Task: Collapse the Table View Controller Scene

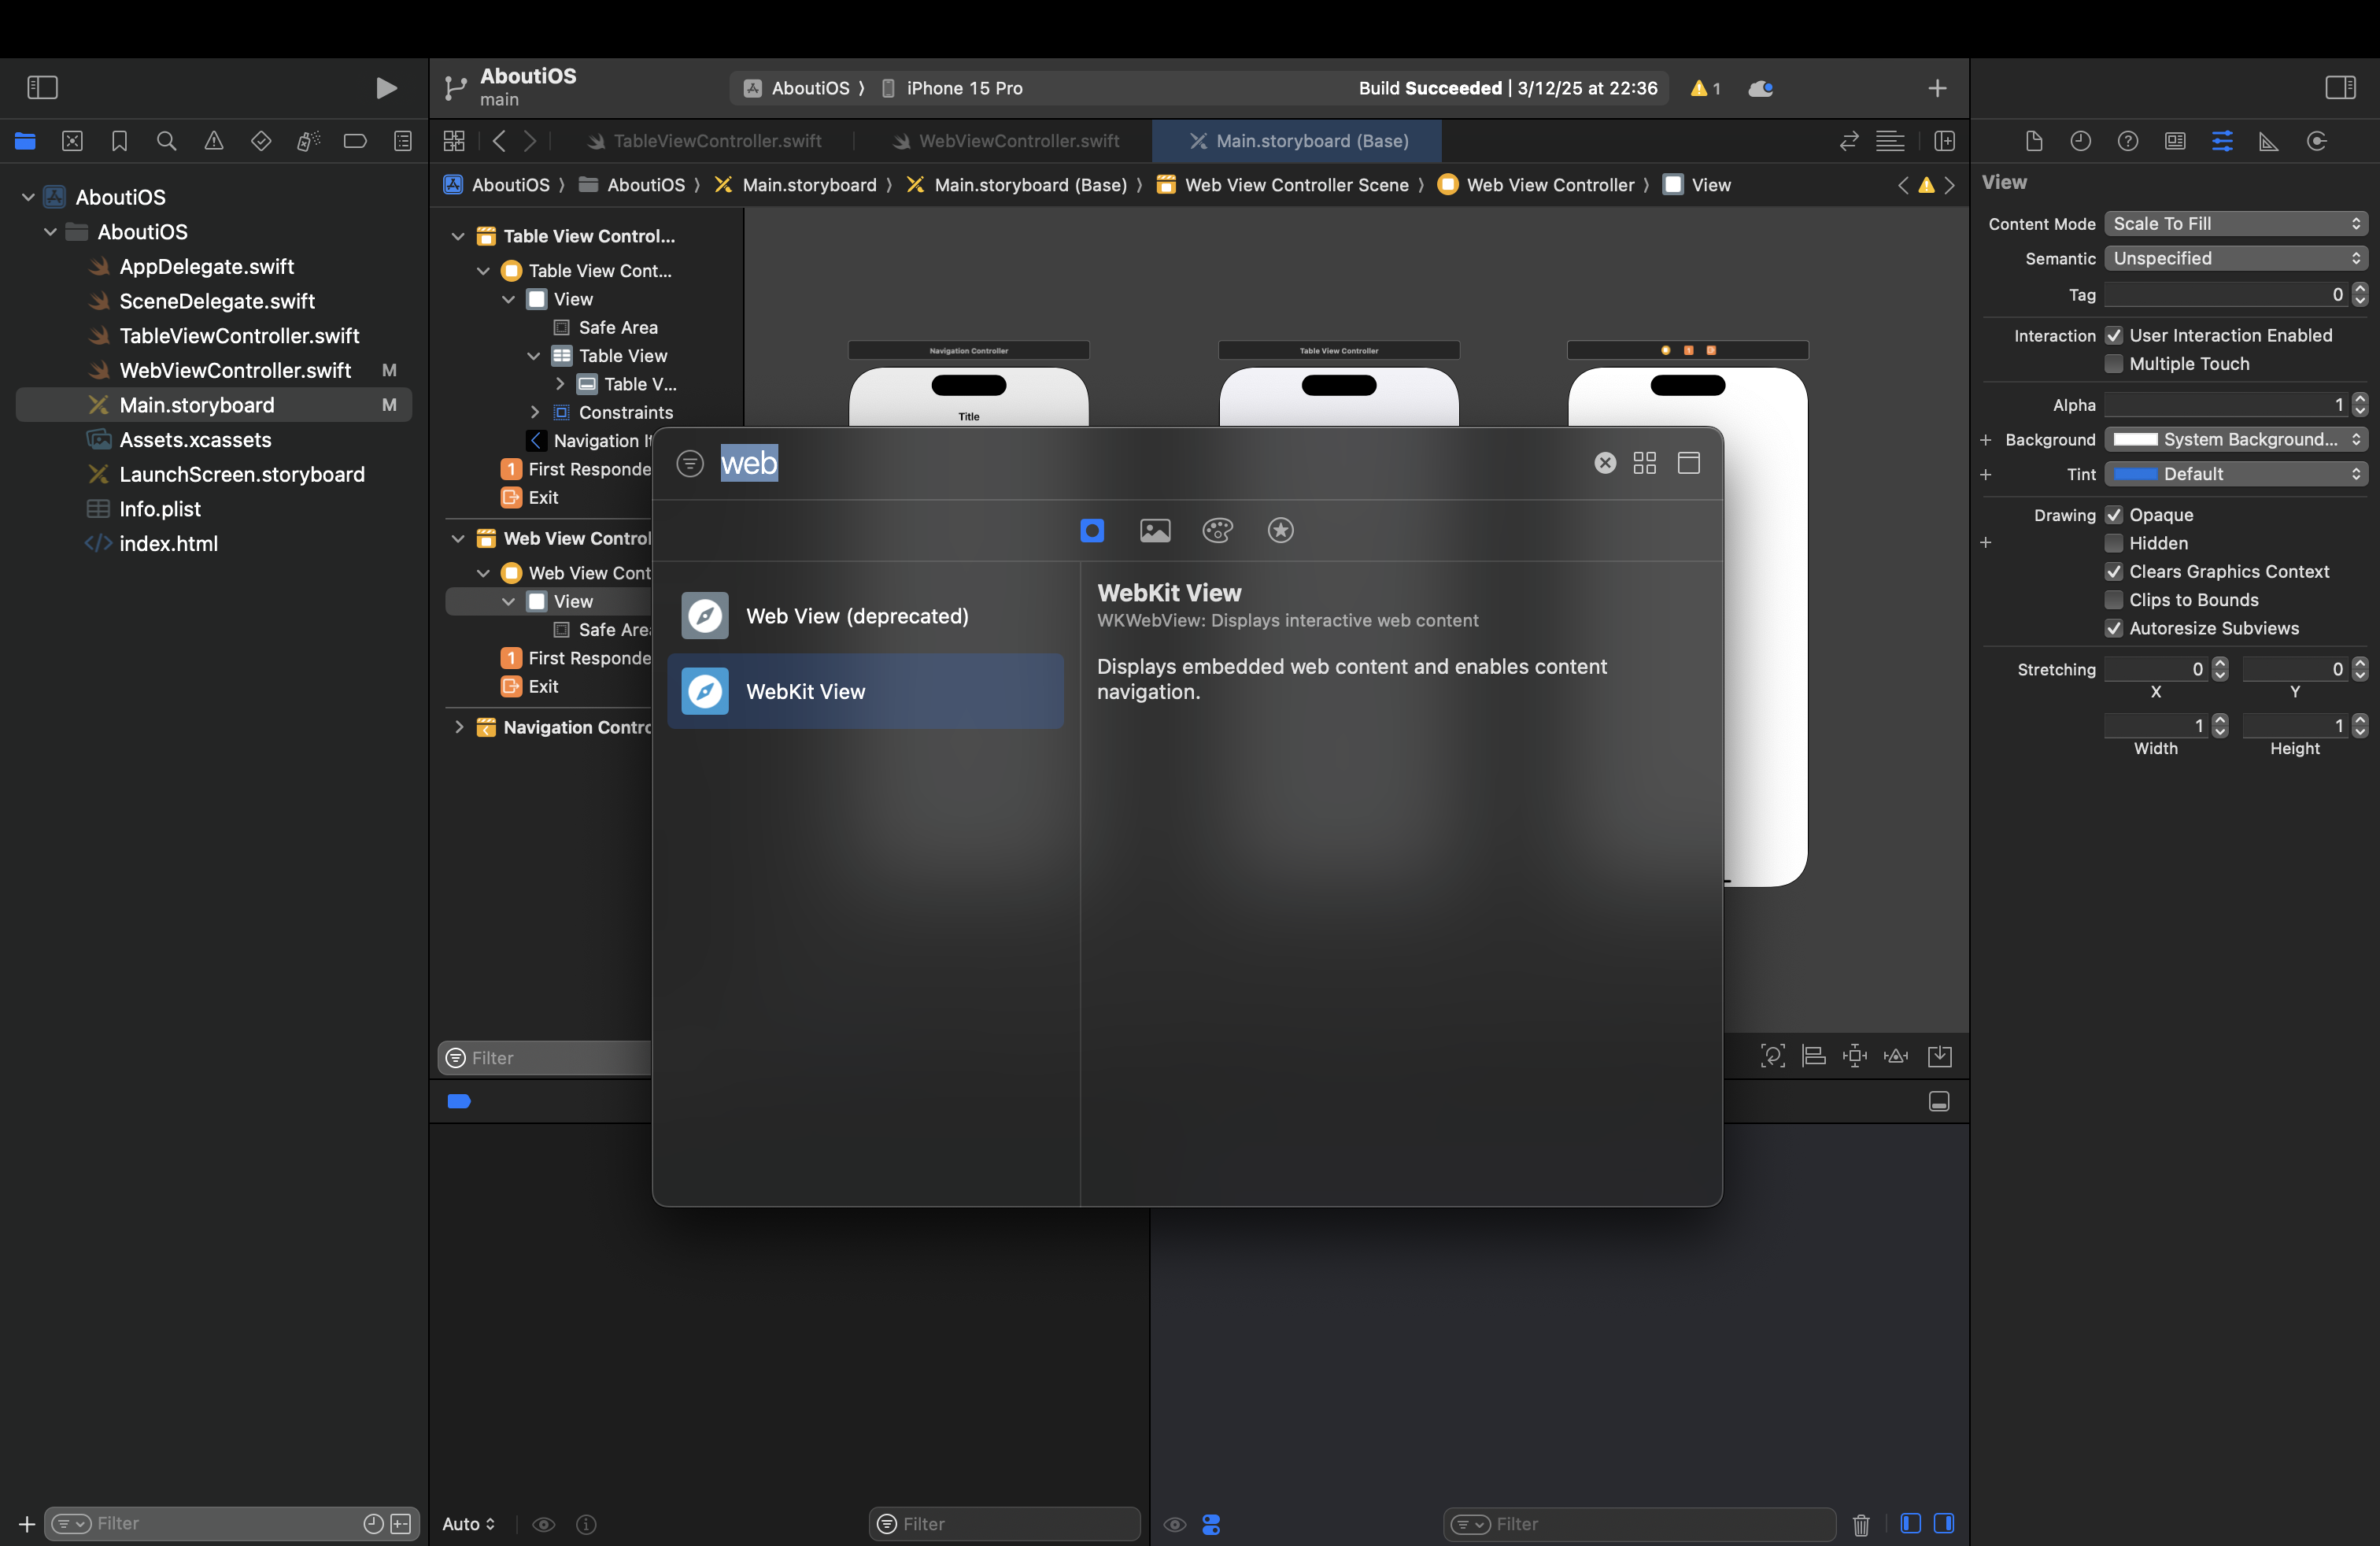Action: (x=458, y=236)
